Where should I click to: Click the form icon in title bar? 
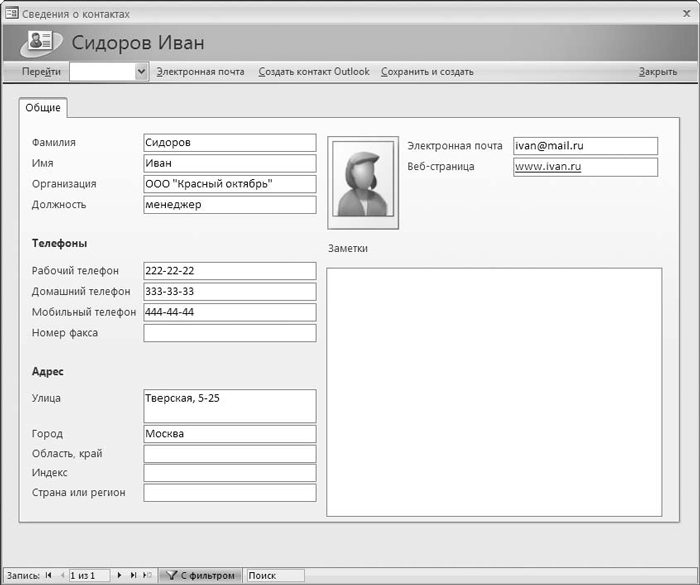click(11, 14)
